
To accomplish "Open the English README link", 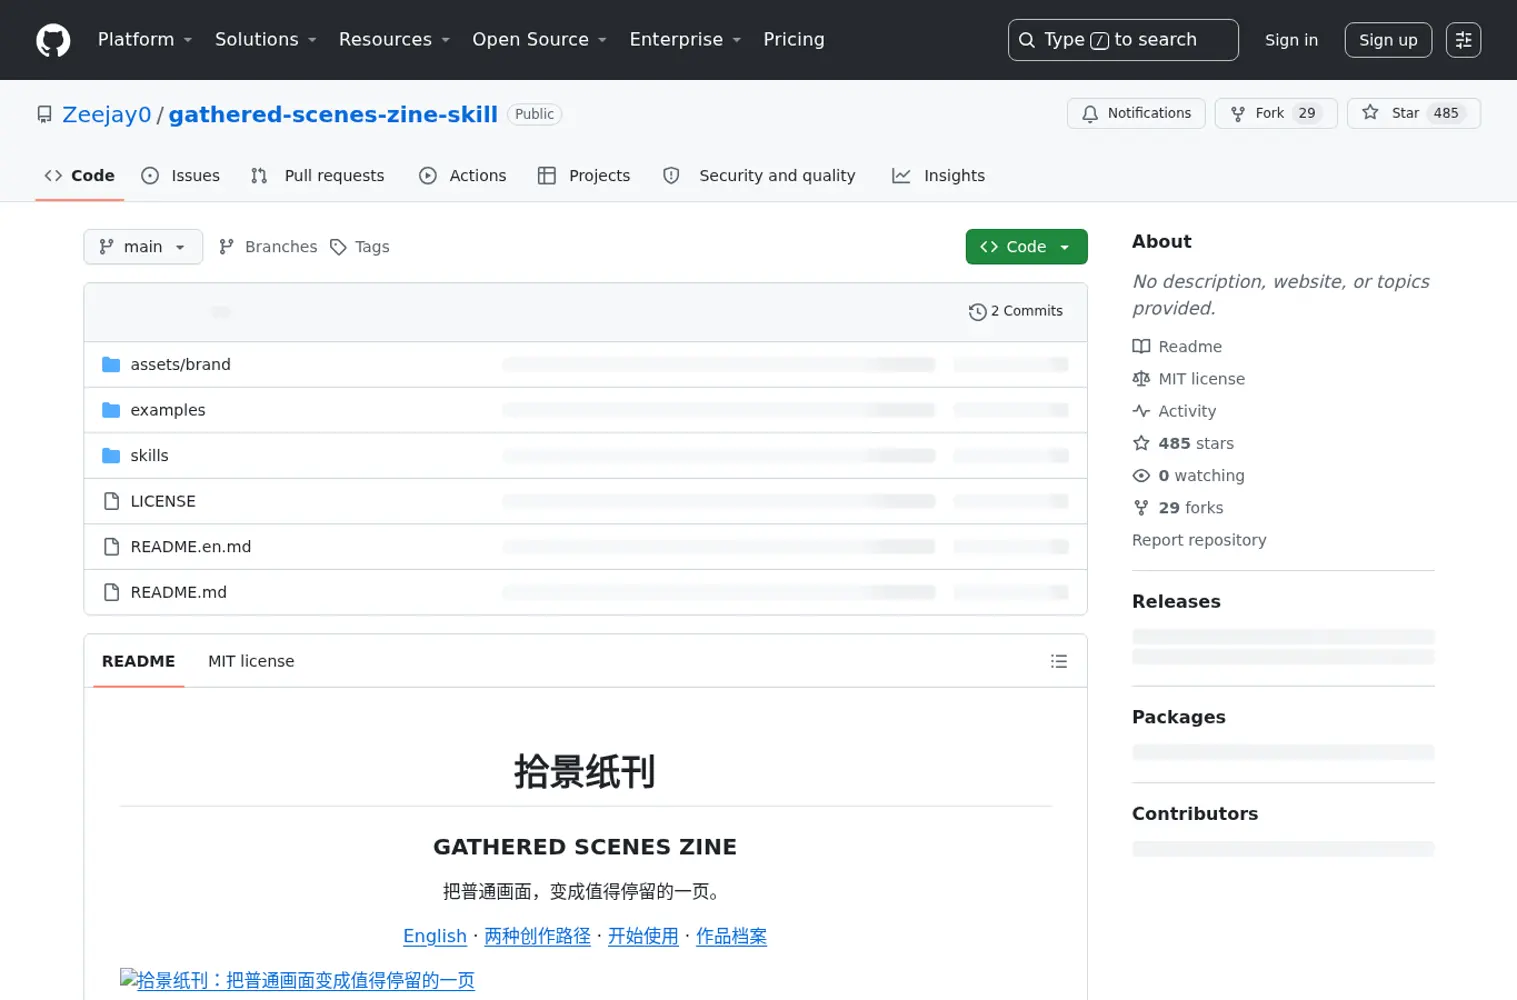I will pyautogui.click(x=435, y=936).
